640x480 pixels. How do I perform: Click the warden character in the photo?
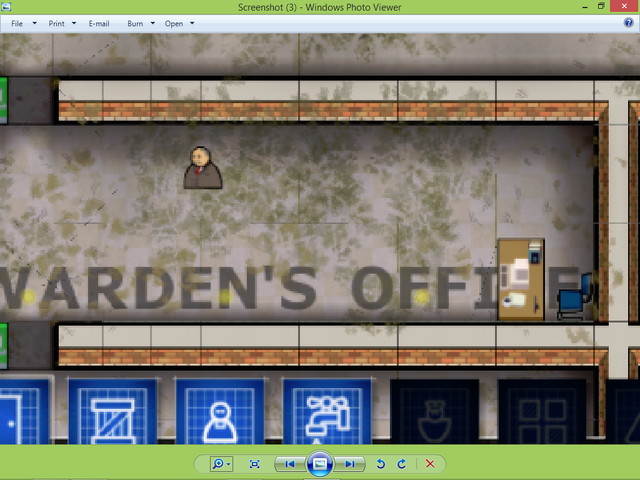[203, 168]
